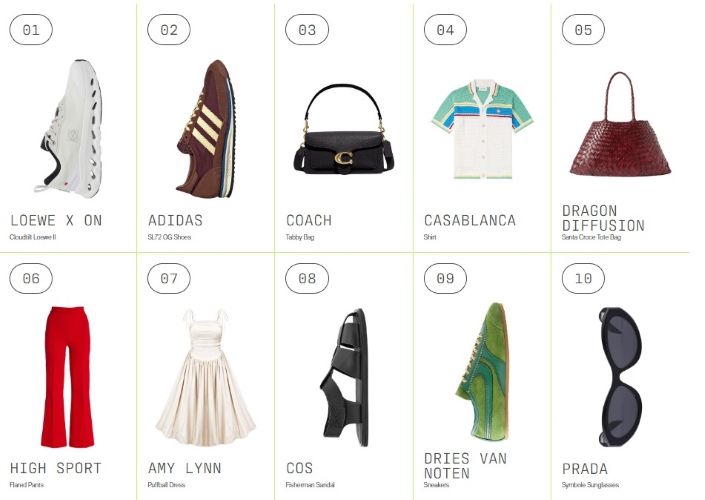Viewport: 705px width, 500px height.
Task: Select the black COS fisherman sandal image
Action: click(x=344, y=377)
